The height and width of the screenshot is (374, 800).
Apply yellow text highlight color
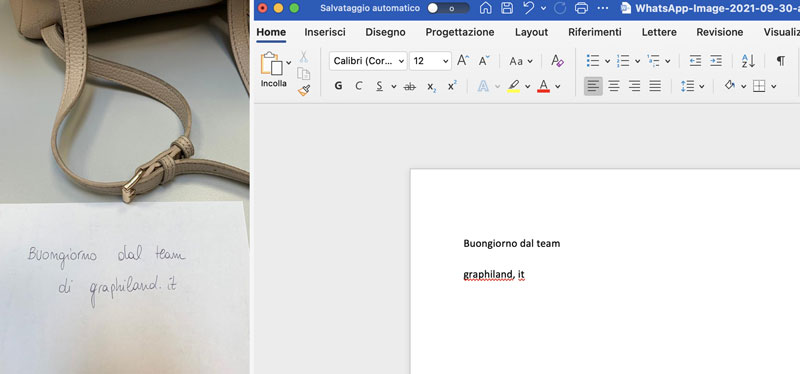pyautogui.click(x=513, y=86)
